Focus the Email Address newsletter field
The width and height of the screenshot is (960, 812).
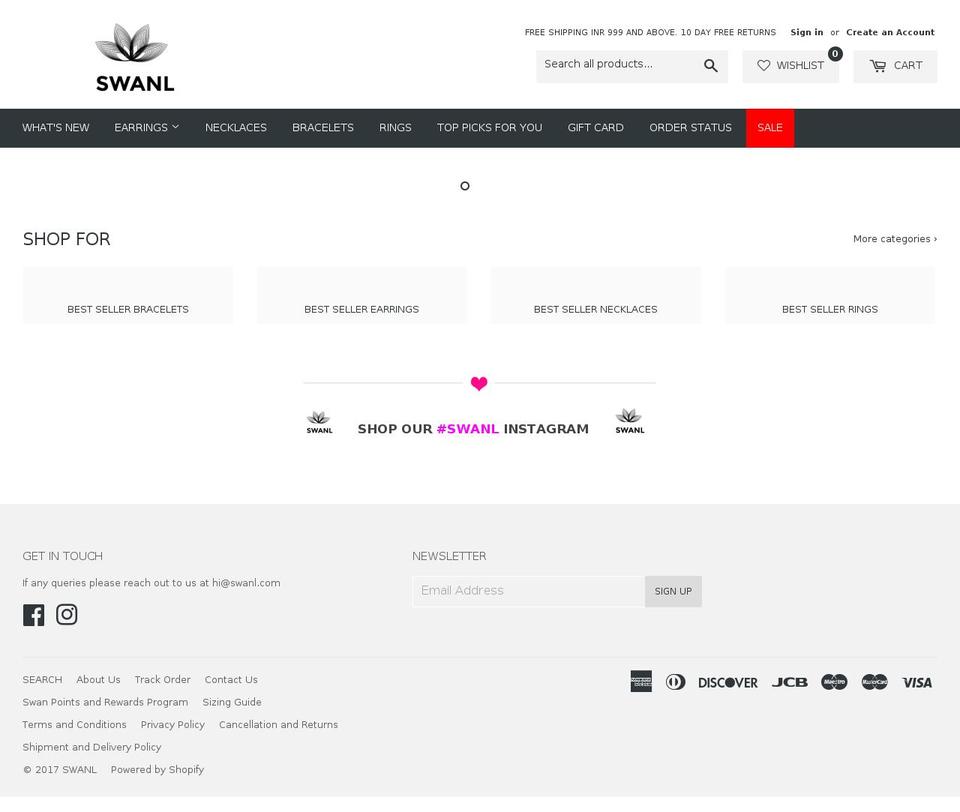(528, 591)
